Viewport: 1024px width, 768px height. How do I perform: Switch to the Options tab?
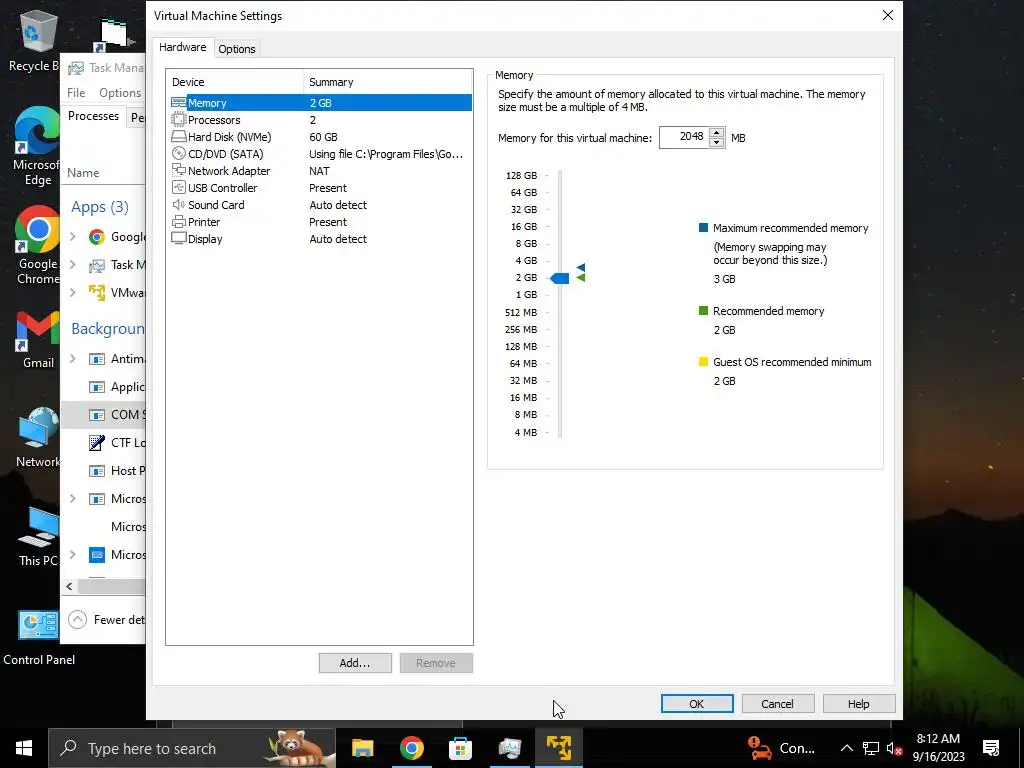[x=236, y=49]
